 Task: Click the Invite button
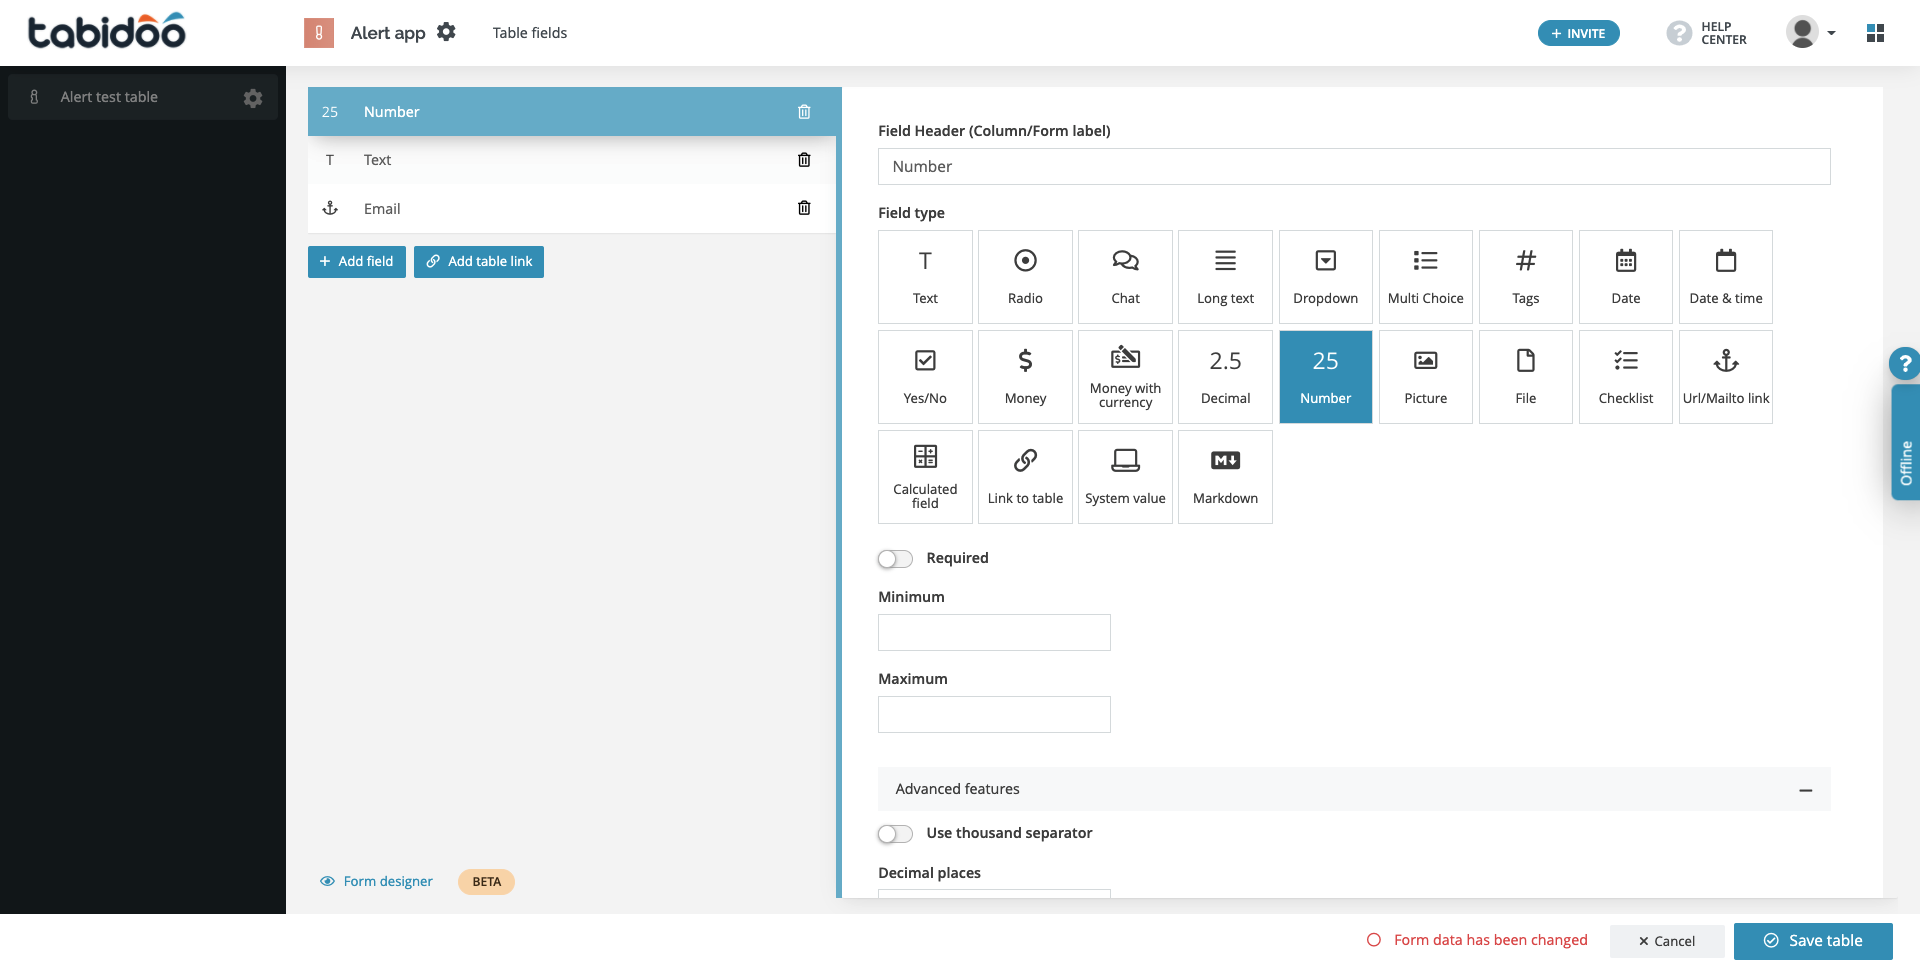click(1578, 33)
